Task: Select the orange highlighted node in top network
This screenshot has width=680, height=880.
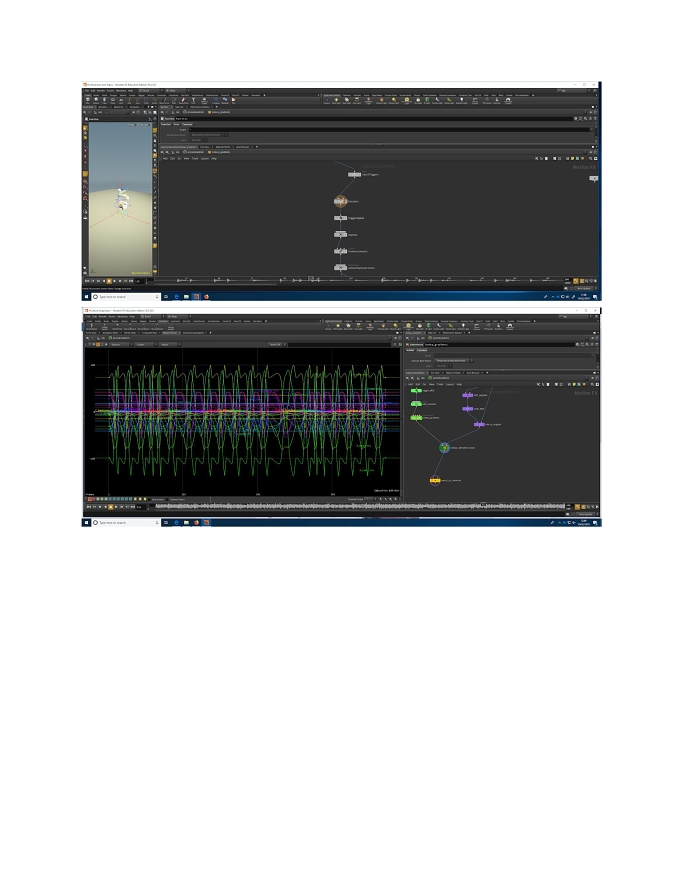Action: [340, 201]
